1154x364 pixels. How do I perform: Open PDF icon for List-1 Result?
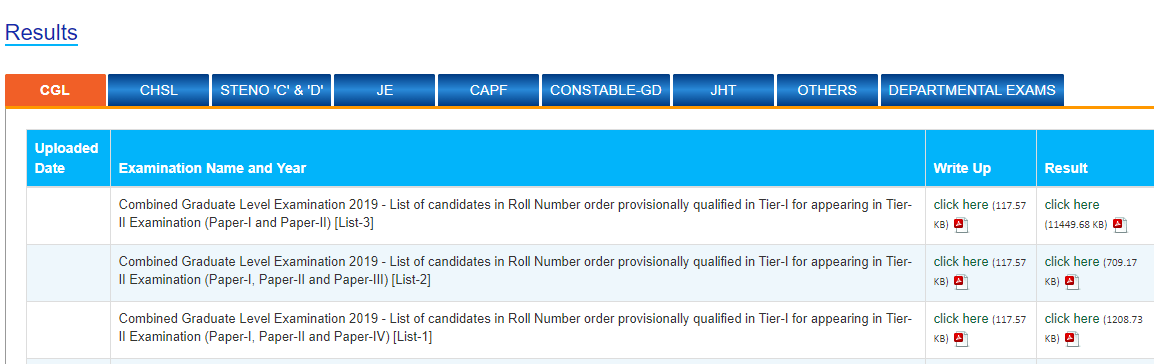pos(1072,339)
